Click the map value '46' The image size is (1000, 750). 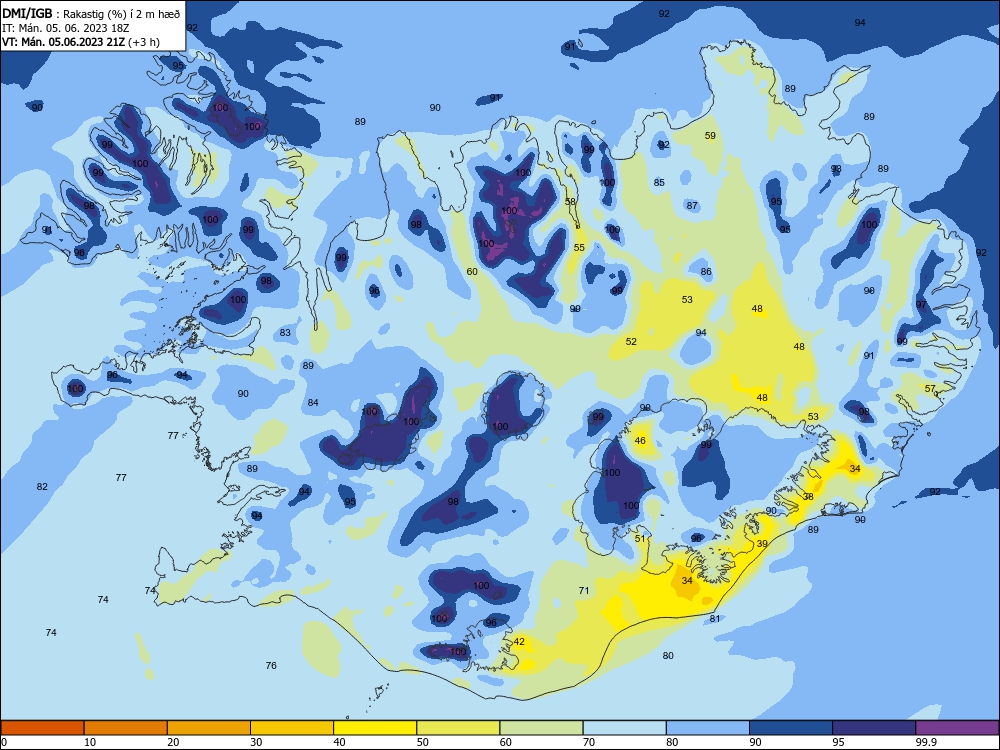[x=640, y=440]
